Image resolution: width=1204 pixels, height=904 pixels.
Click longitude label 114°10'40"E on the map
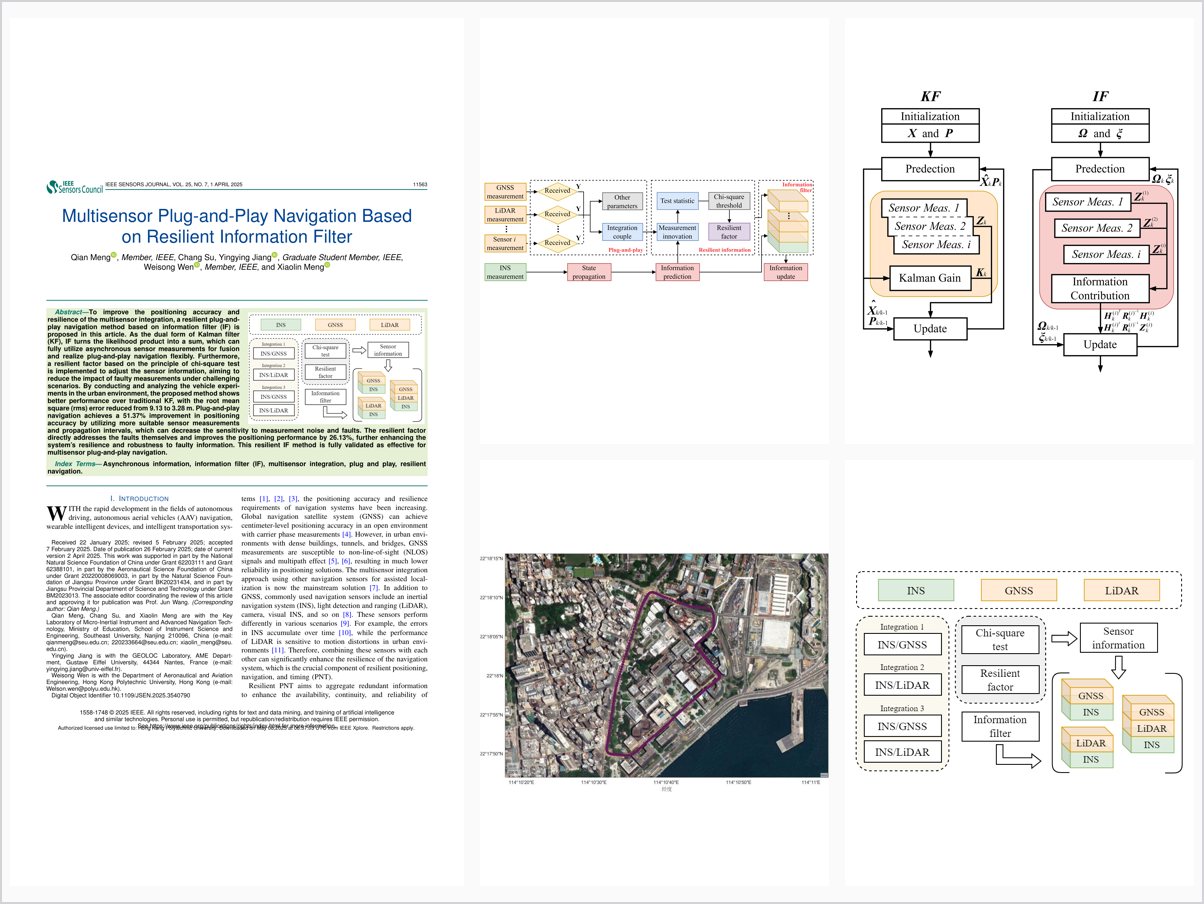665,781
